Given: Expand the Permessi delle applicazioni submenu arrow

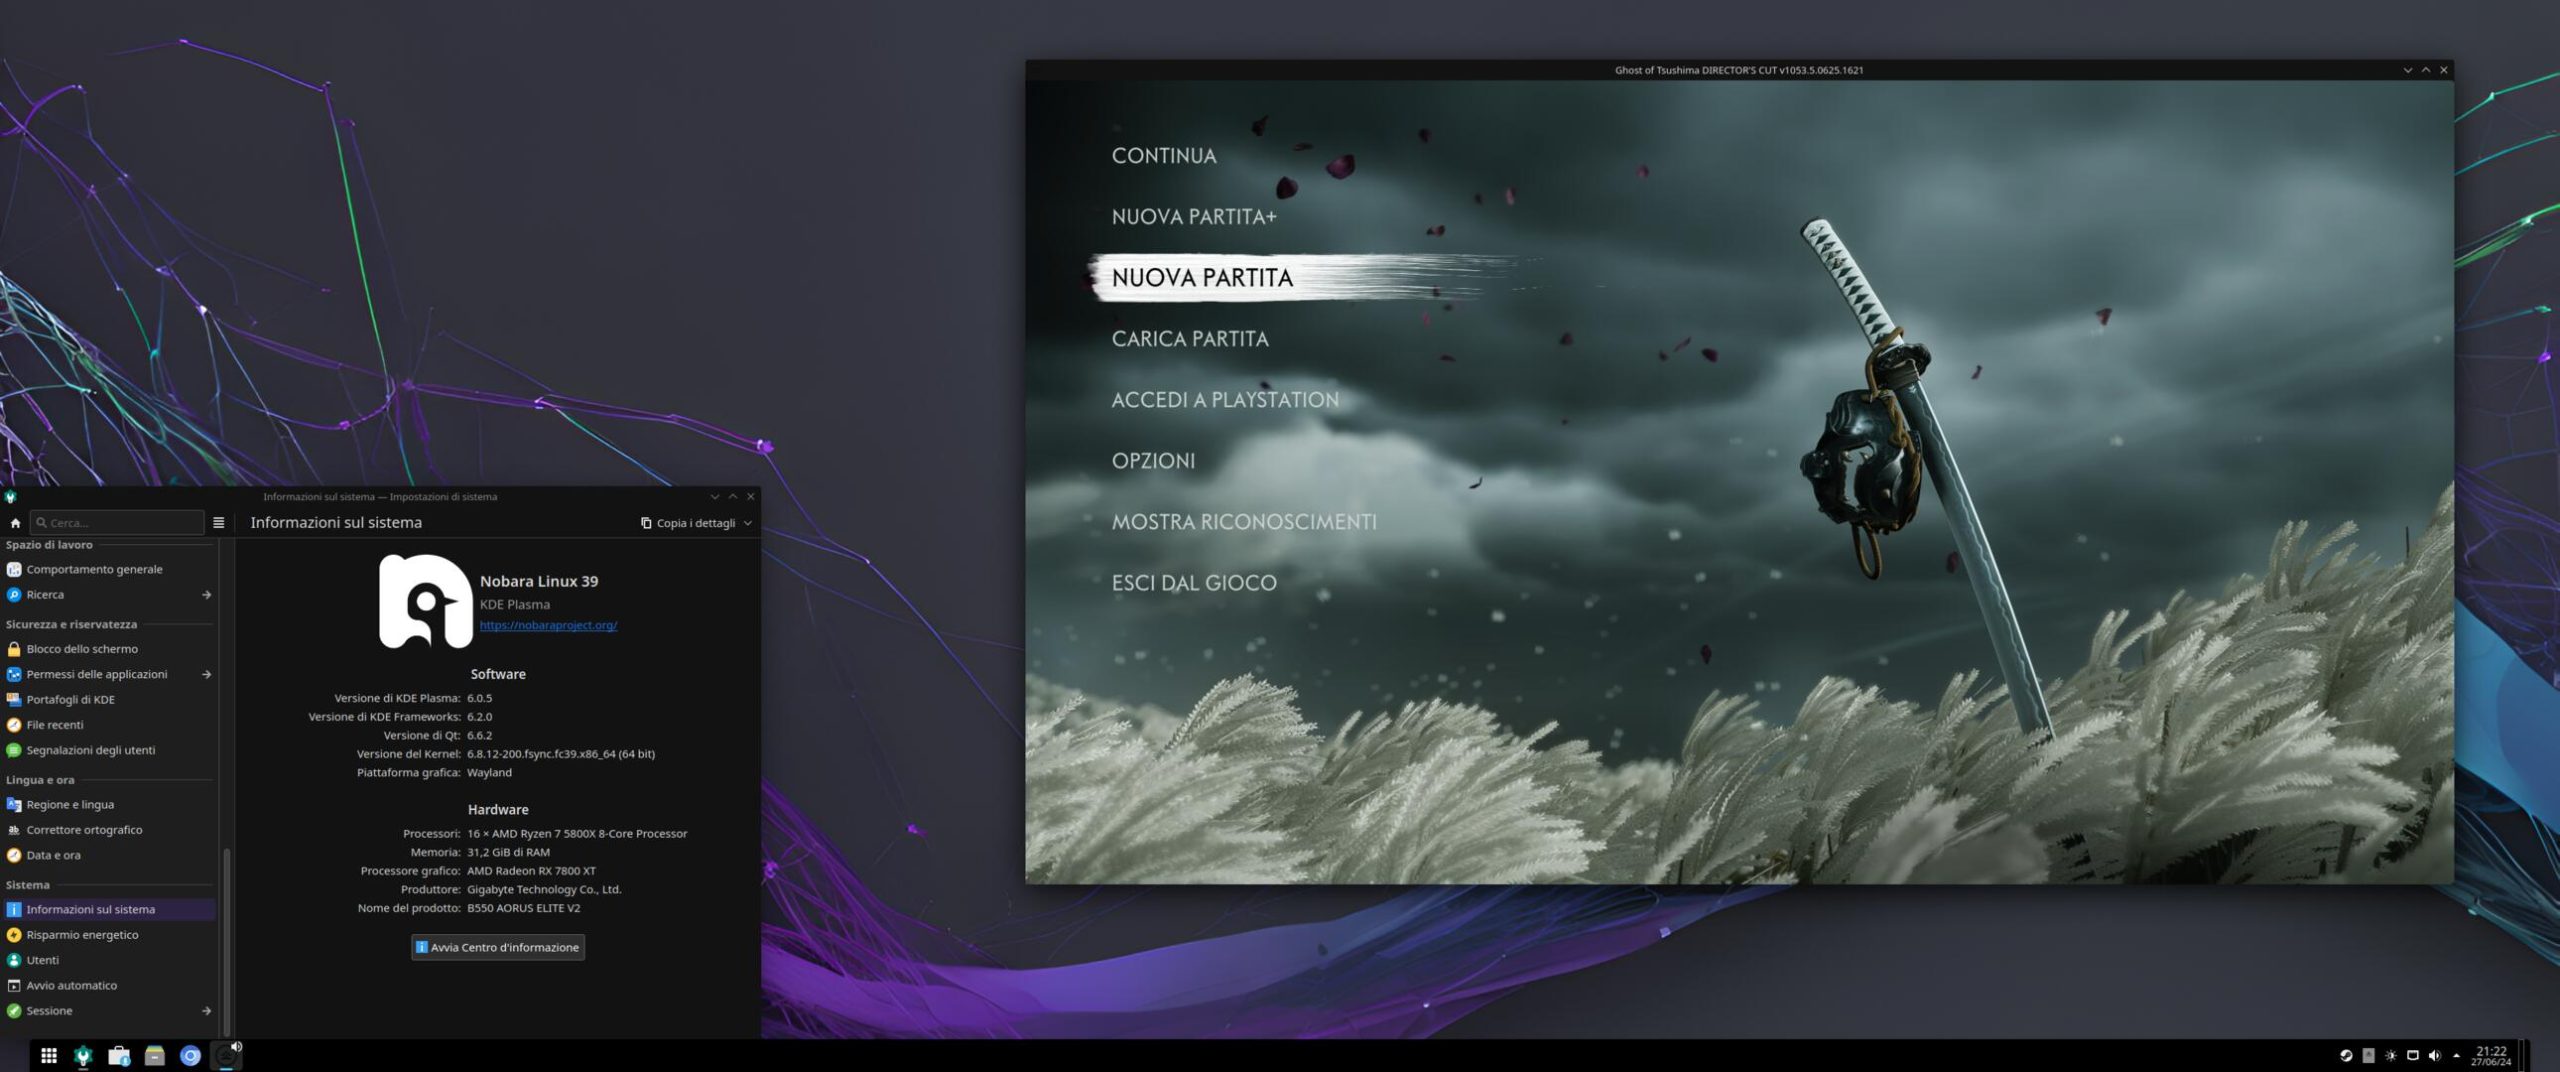Looking at the screenshot, I should (x=206, y=675).
